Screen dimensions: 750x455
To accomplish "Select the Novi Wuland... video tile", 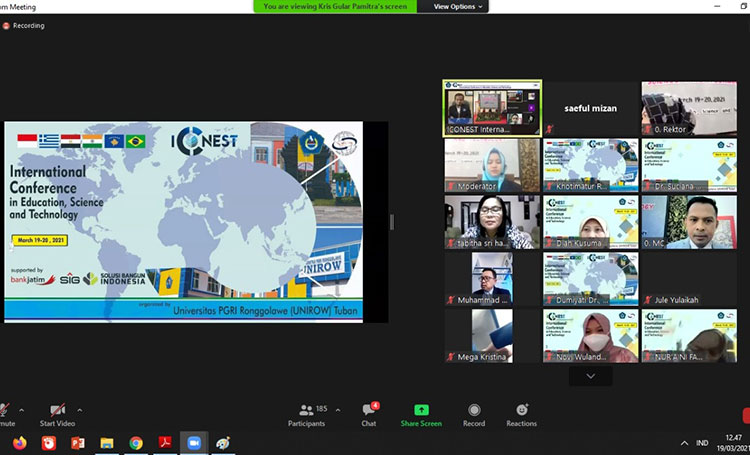I will (x=591, y=336).
